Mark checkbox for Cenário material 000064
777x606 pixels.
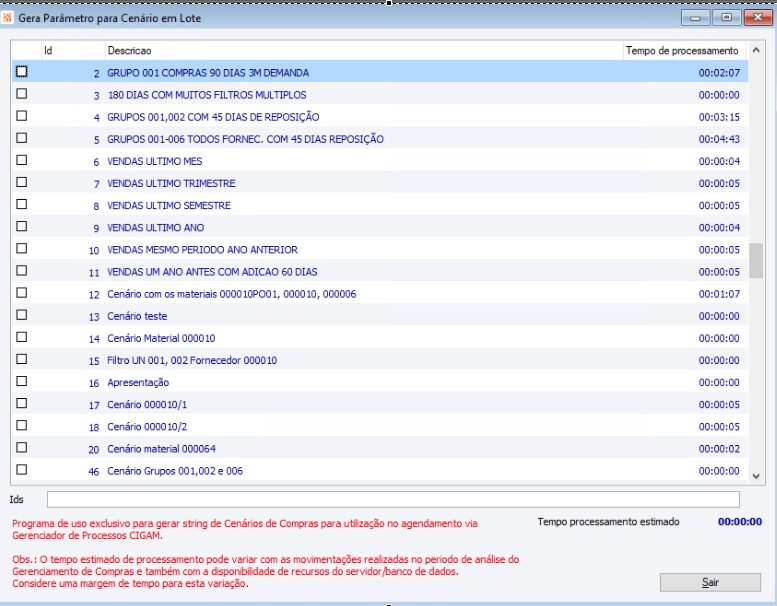[x=21, y=447]
